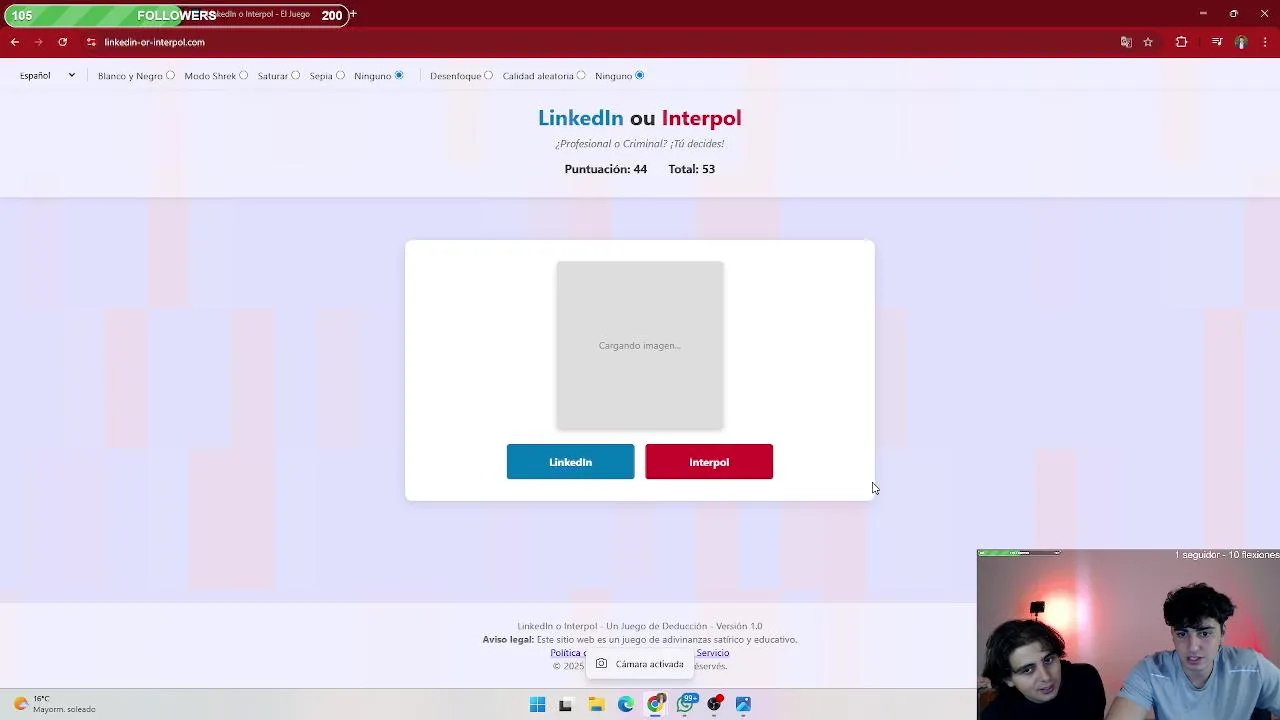1280x720 pixels.
Task: Open the Servicio terms link in footer
Action: pos(712,653)
